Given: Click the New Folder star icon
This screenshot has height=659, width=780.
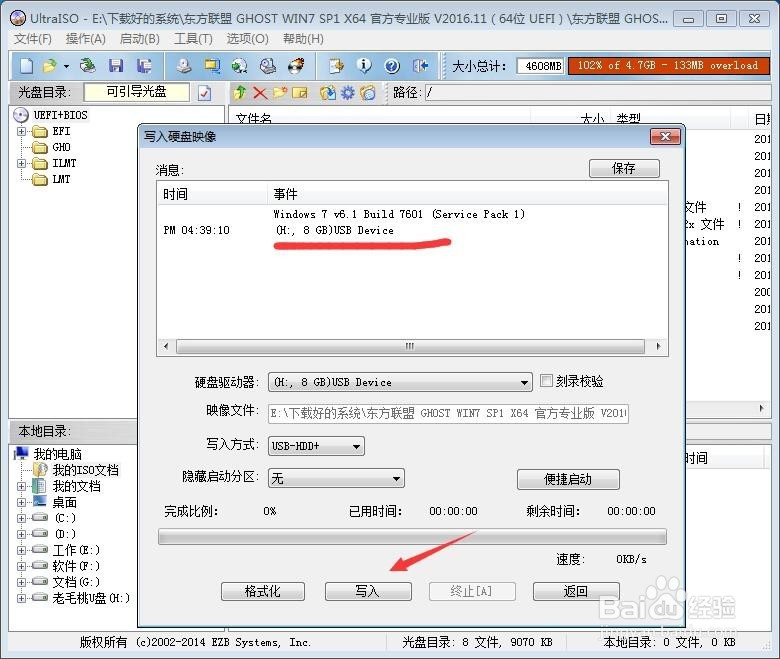Looking at the screenshot, I should (x=280, y=93).
